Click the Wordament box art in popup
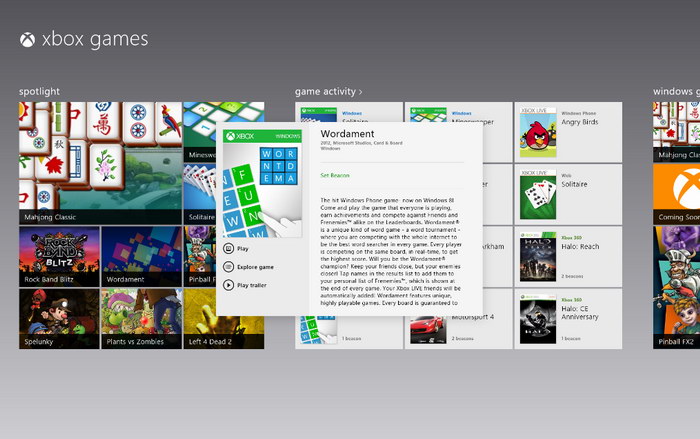700x439 pixels. pos(262,184)
